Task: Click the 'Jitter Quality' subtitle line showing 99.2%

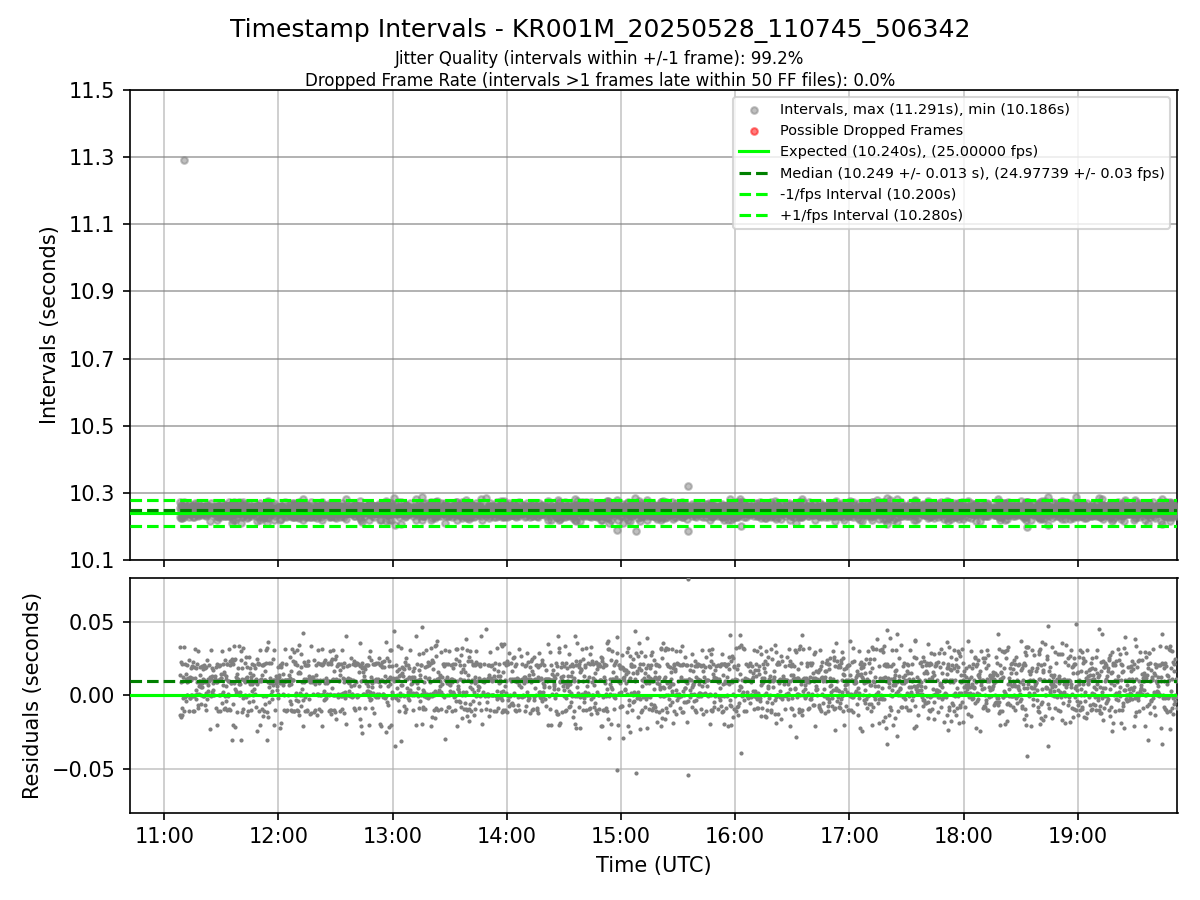Action: [599, 59]
